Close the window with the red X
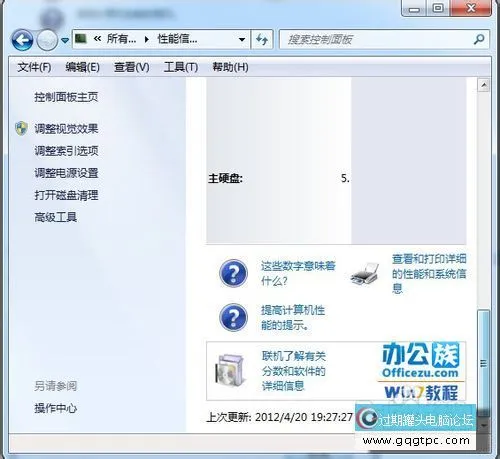This screenshot has width=500, height=459. pos(471,8)
